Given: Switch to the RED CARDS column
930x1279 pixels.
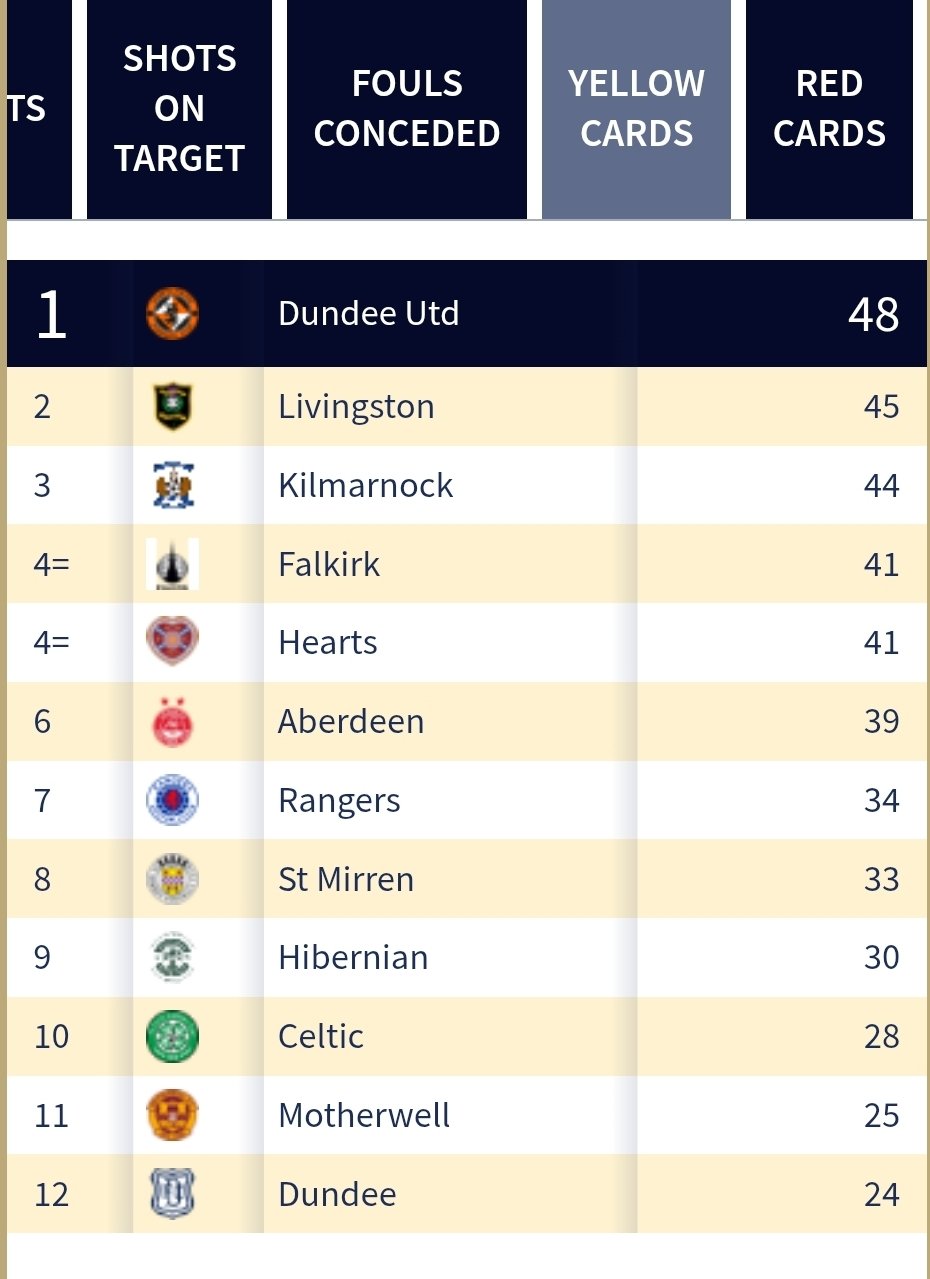Looking at the screenshot, I should coord(828,108).
